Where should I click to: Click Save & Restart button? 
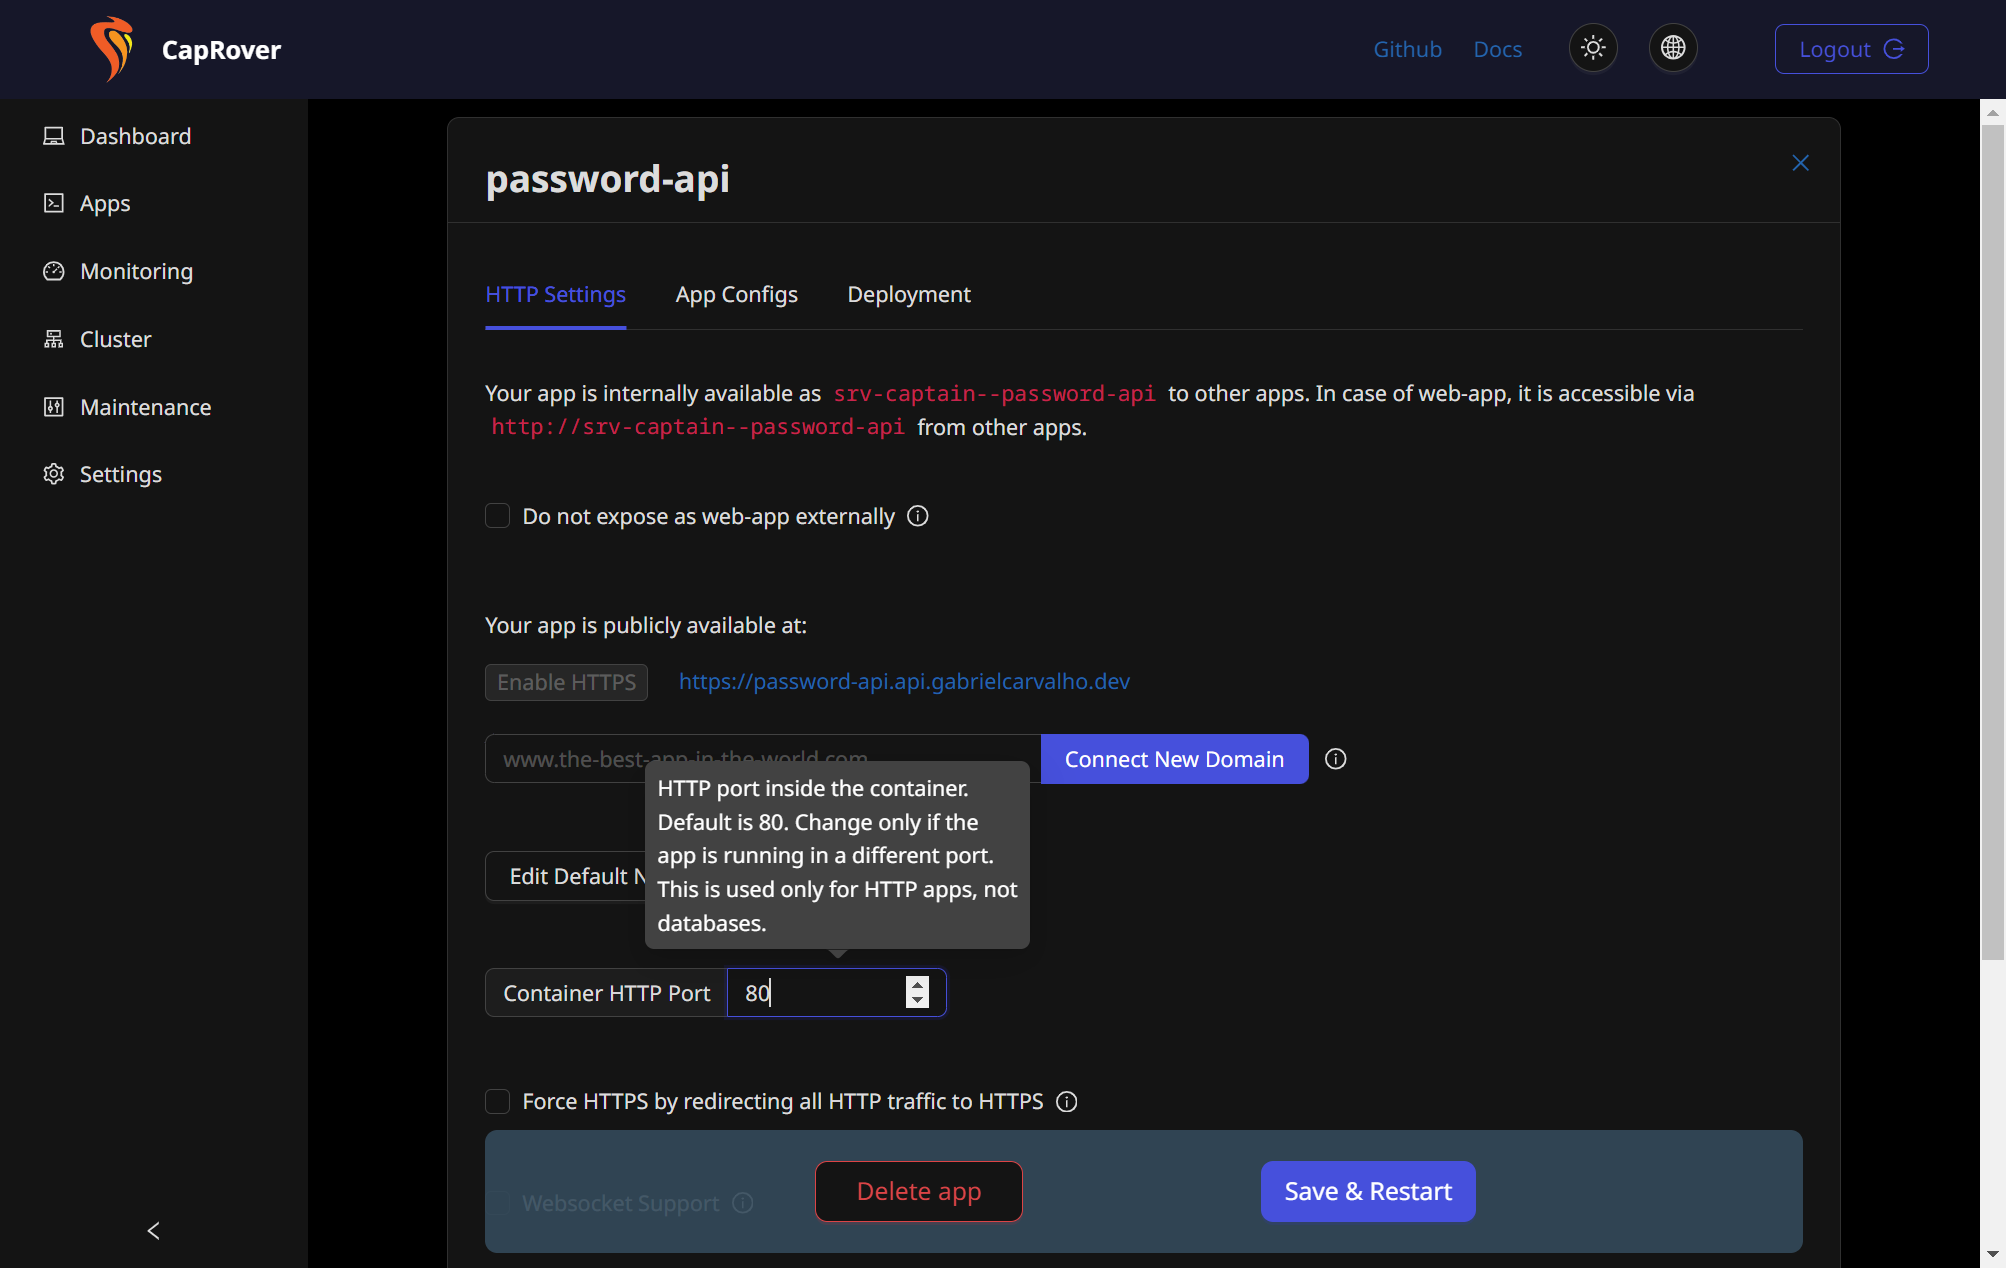1367,1191
